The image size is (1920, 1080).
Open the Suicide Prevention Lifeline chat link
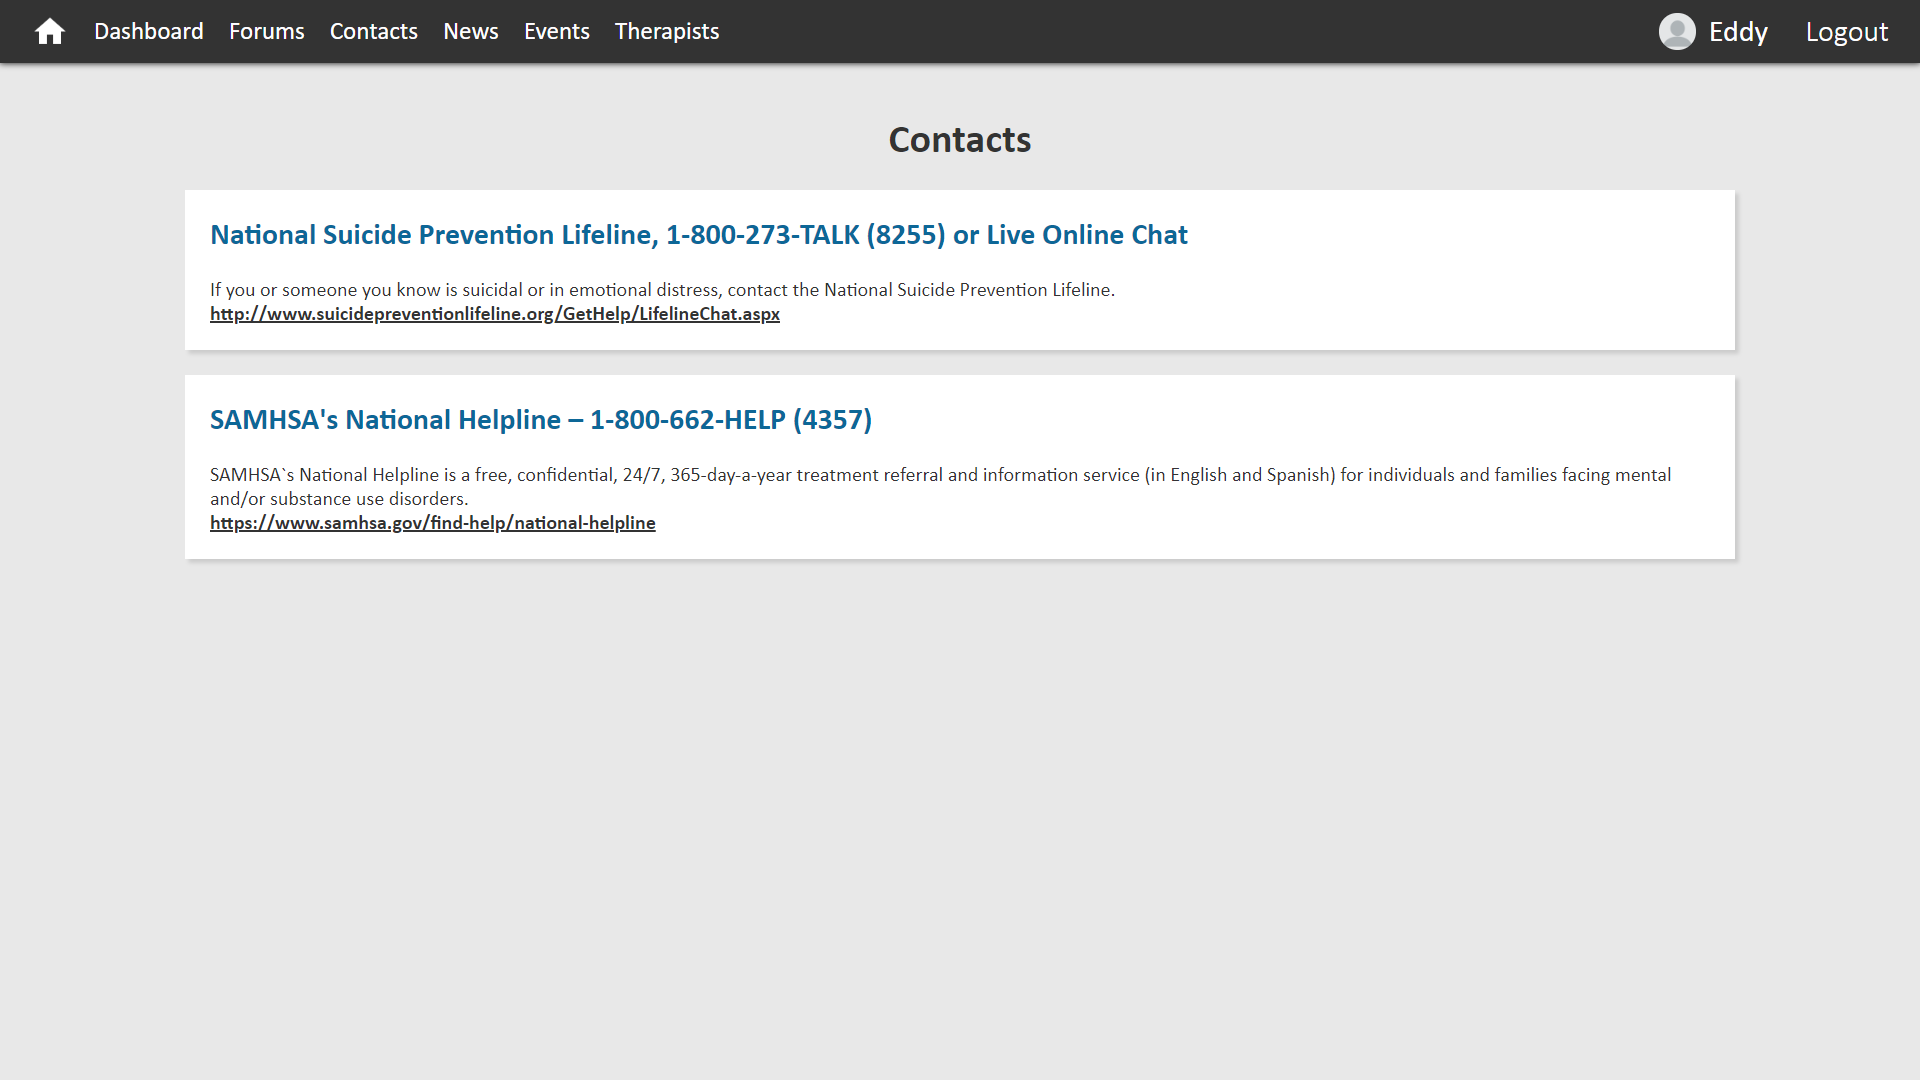coord(495,314)
